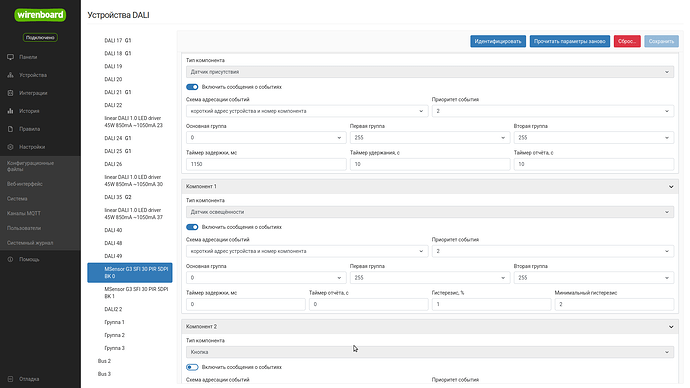Open Вторая группа dropdown in Компонент 1
This screenshot has width=690, height=388.
click(593, 278)
